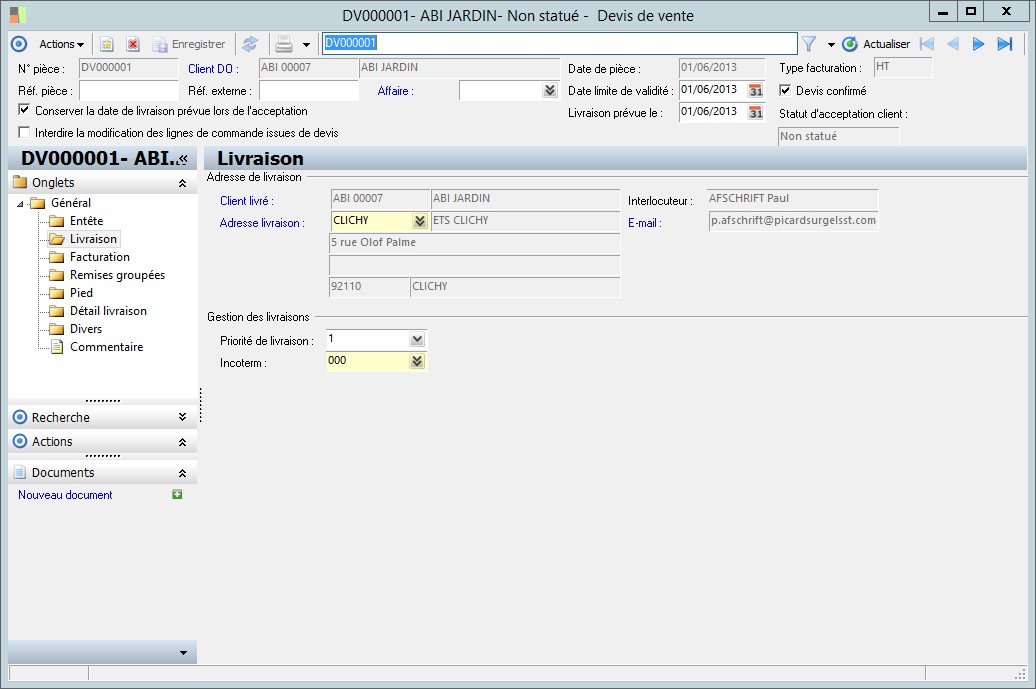Expand the Priorité de livraison dropdown
1036x689 pixels.
417,340
